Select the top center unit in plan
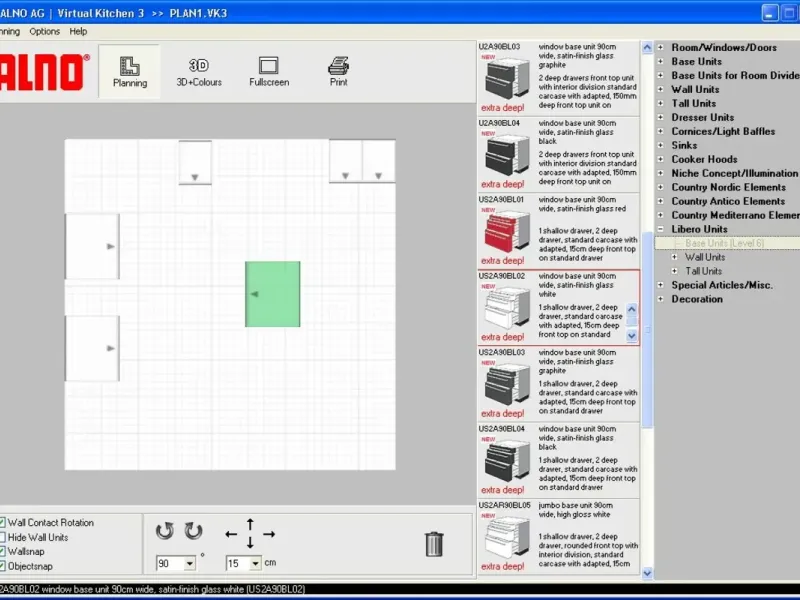The height and width of the screenshot is (600, 800). coord(195,162)
